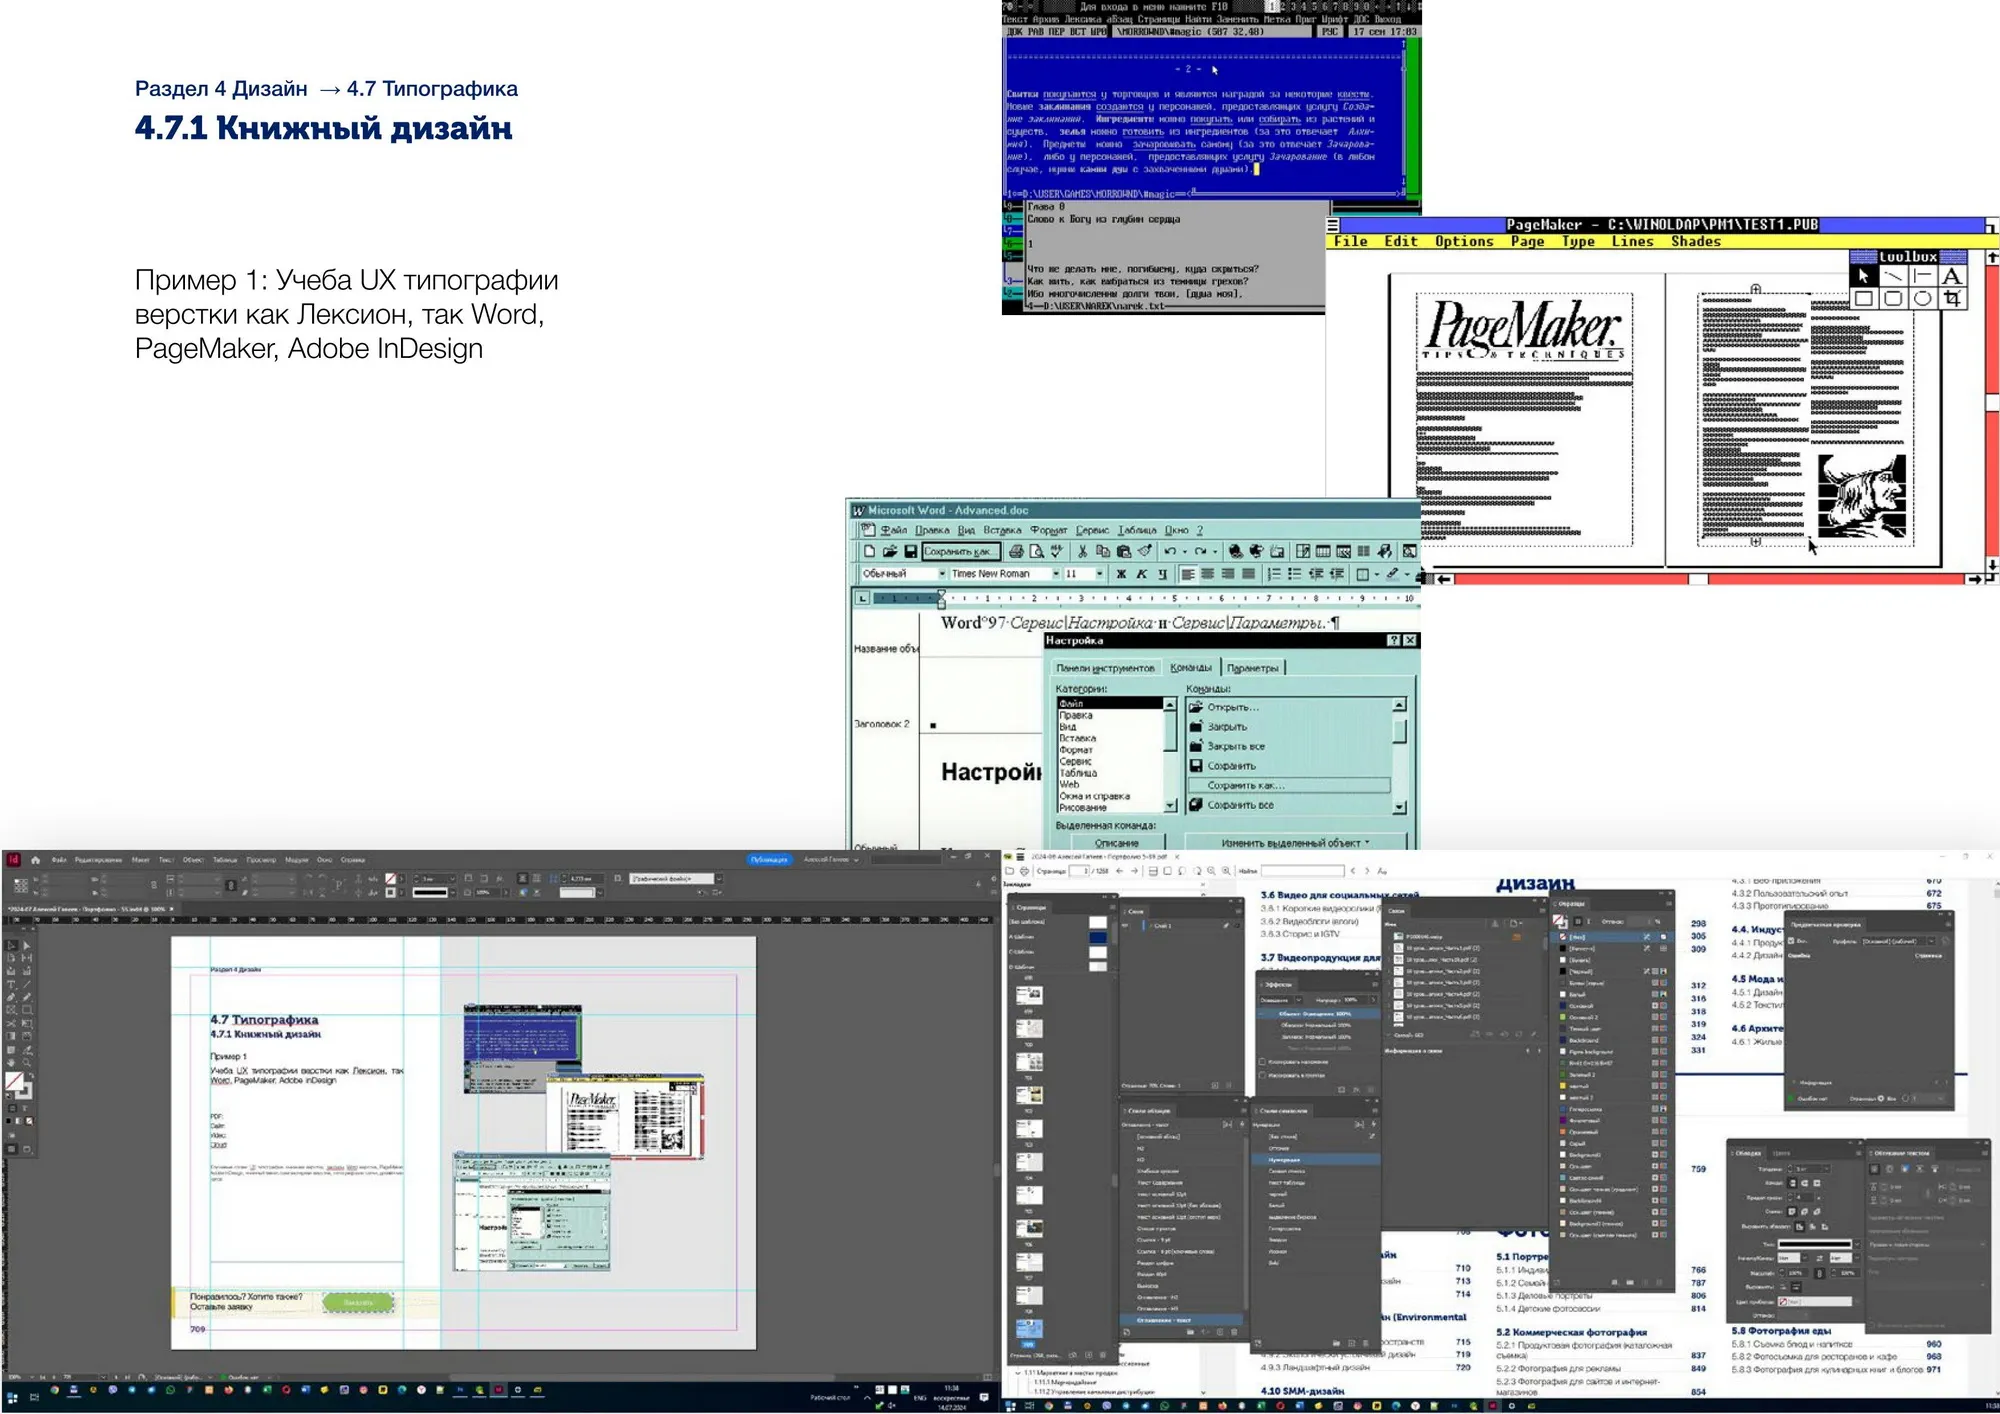Click the blue Публикация button in InDesign
Image resolution: width=2000 pixels, height=1414 pixels.
(769, 860)
